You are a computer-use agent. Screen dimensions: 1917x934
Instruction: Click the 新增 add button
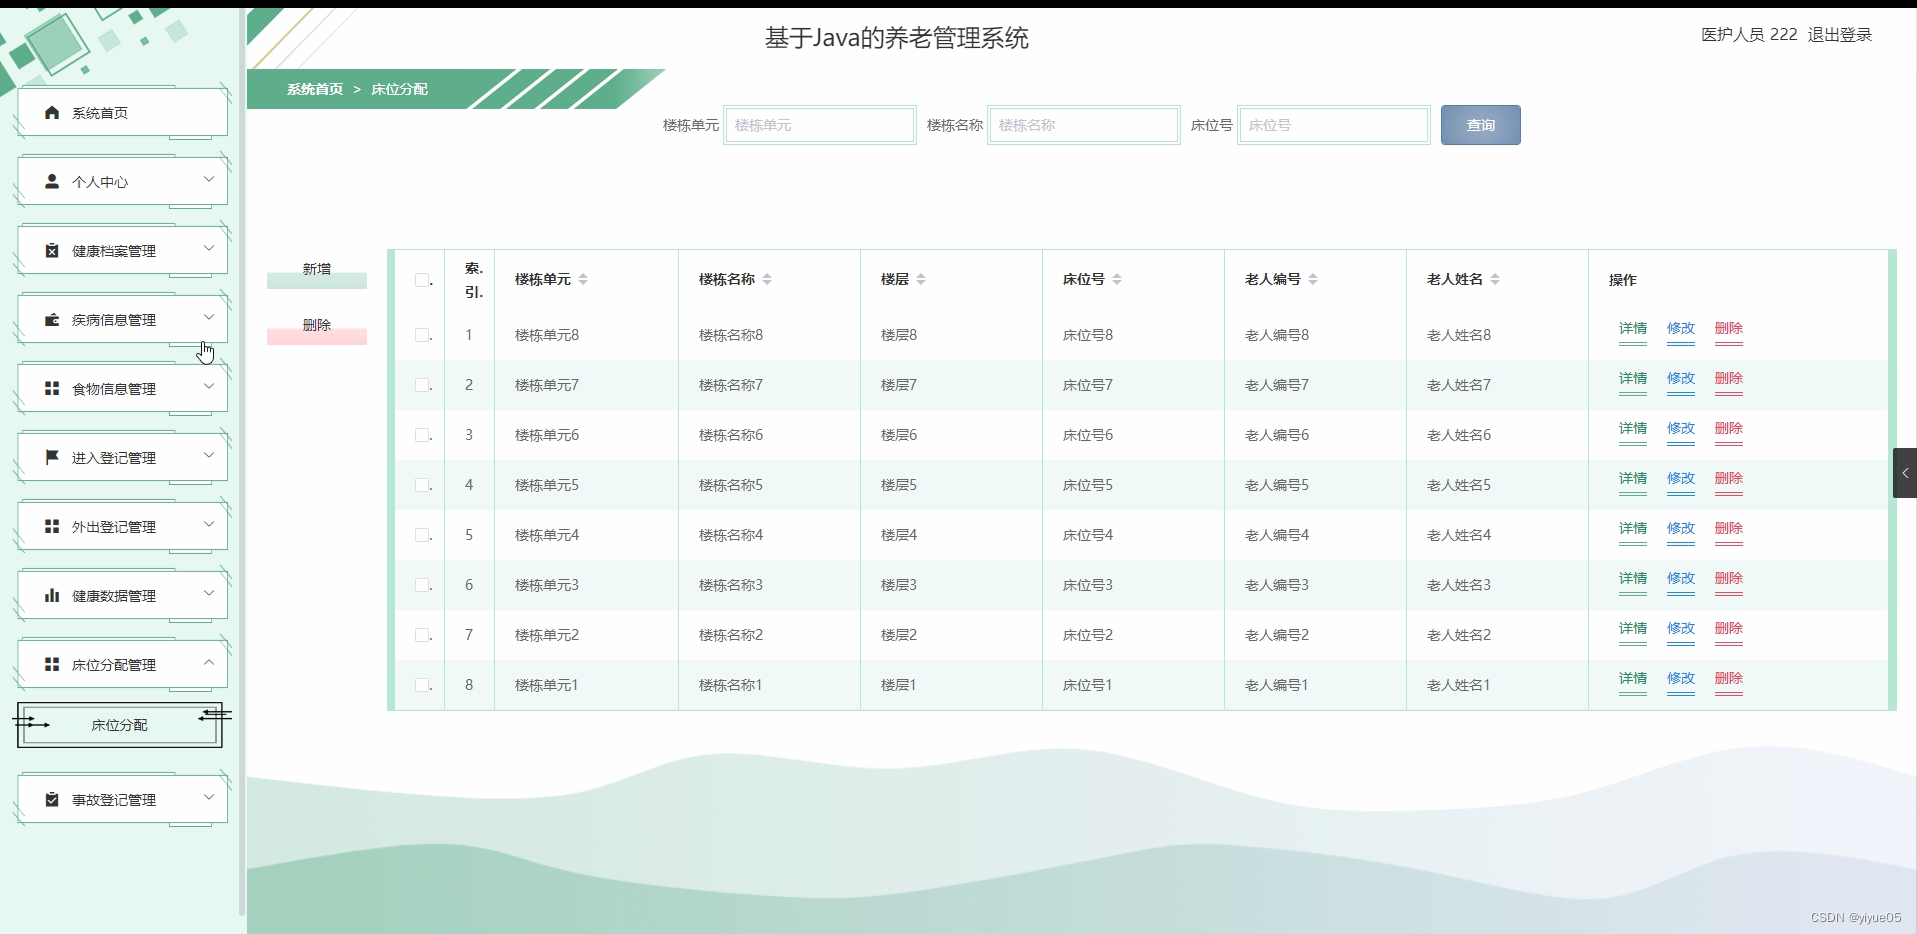pos(317,270)
